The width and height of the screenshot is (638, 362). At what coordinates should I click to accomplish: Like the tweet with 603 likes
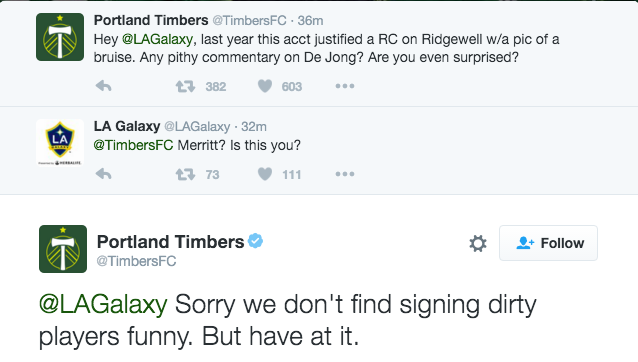(265, 86)
